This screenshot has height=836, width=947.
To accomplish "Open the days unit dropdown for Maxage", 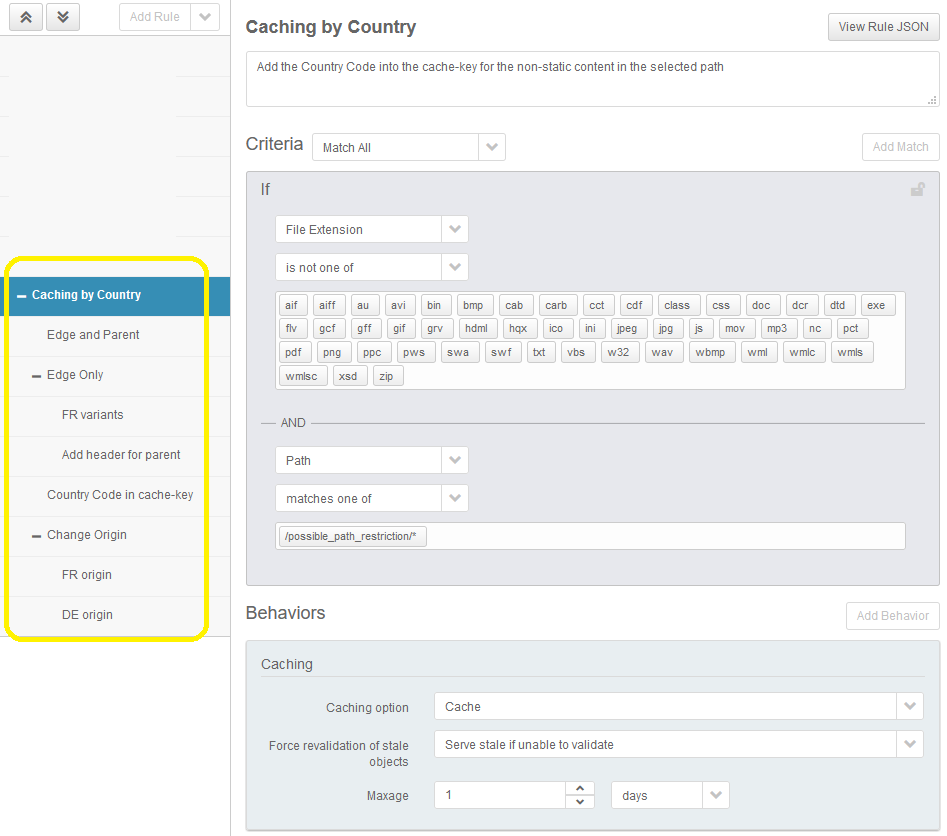I will (x=716, y=795).
